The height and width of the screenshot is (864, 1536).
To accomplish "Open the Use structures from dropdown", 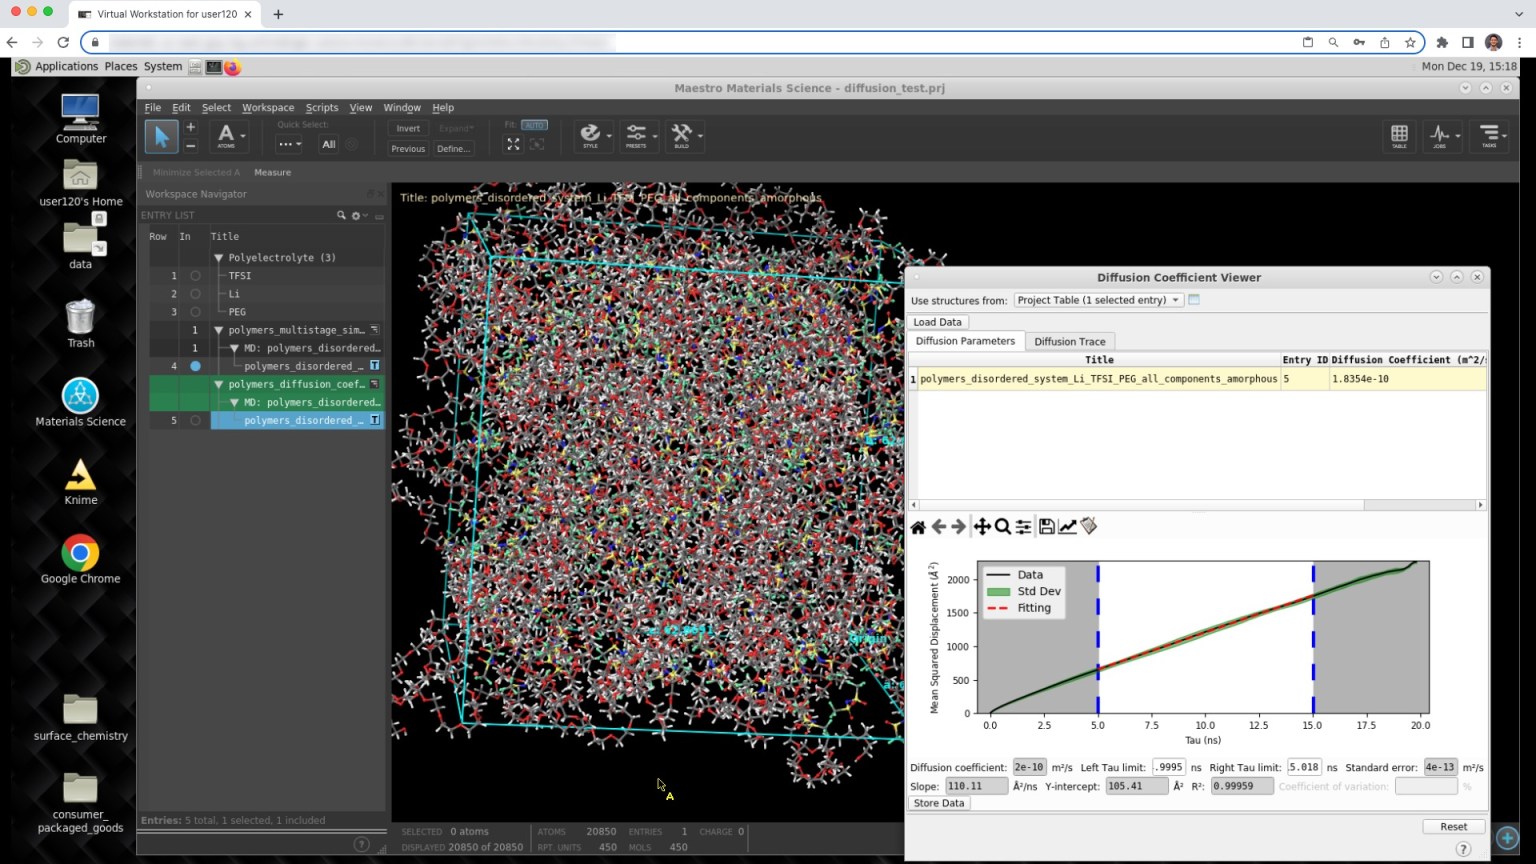I will [x=1098, y=300].
